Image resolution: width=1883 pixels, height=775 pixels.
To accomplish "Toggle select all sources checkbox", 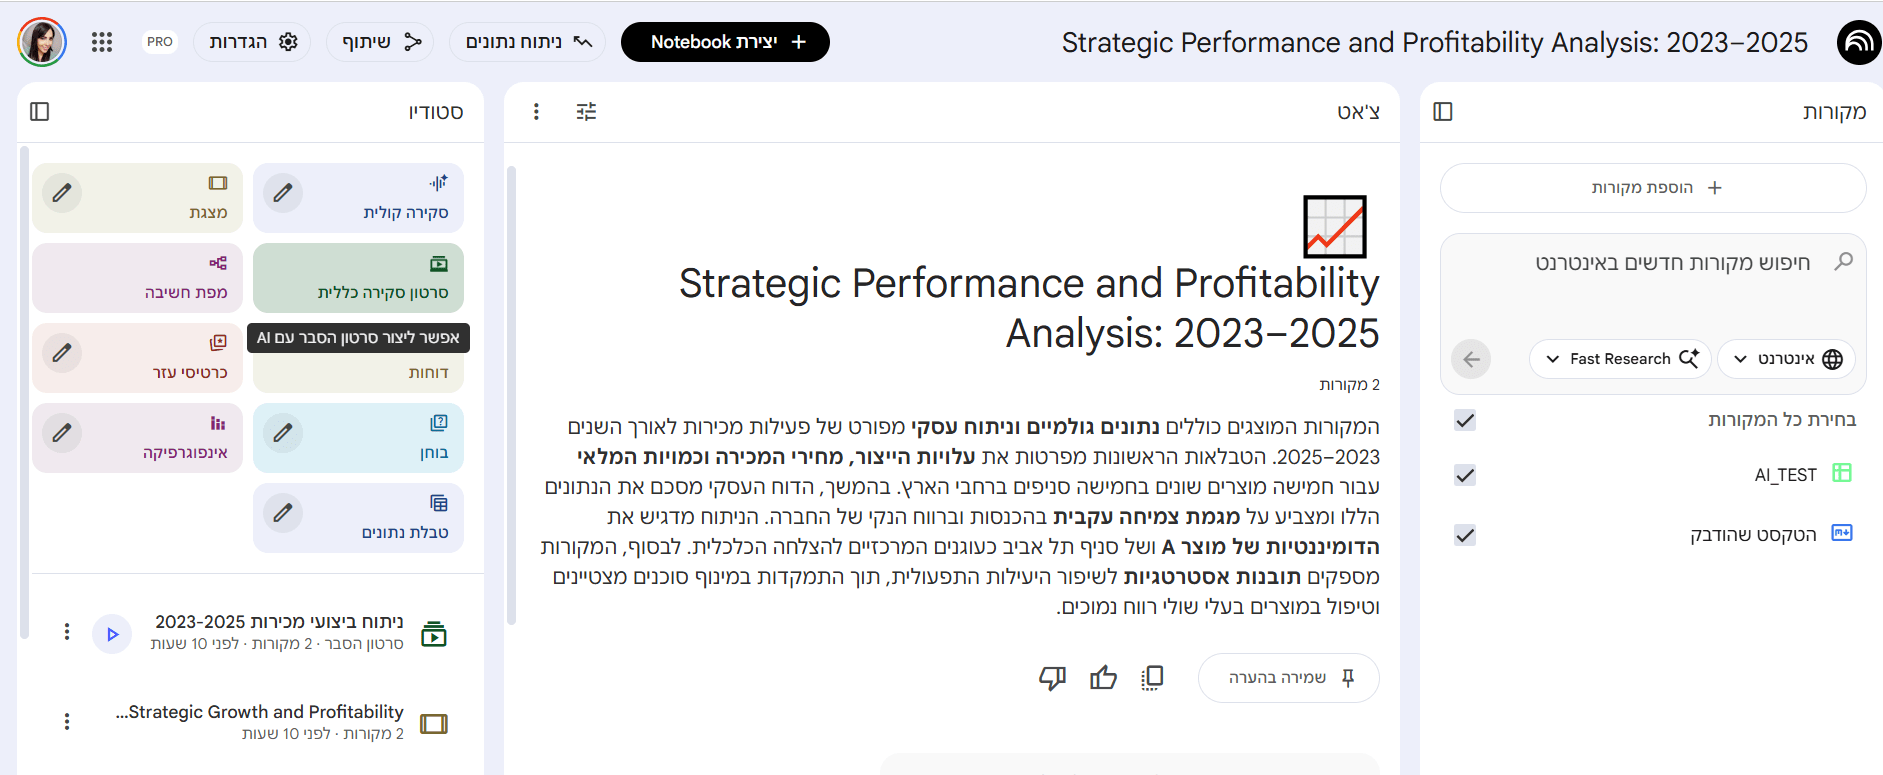I will [x=1465, y=420].
